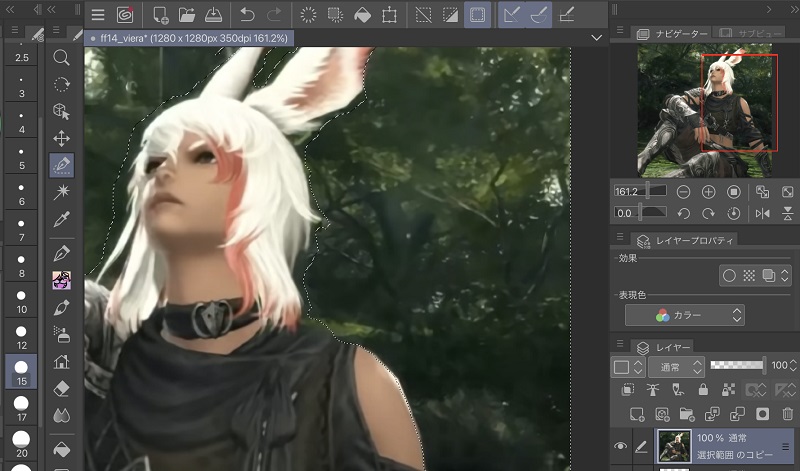Rotate the canvas left
800x471 pixels.
[x=683, y=213]
